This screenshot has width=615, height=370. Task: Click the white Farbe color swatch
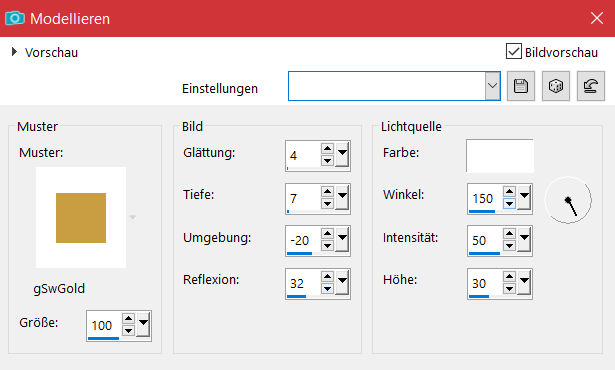click(500, 156)
